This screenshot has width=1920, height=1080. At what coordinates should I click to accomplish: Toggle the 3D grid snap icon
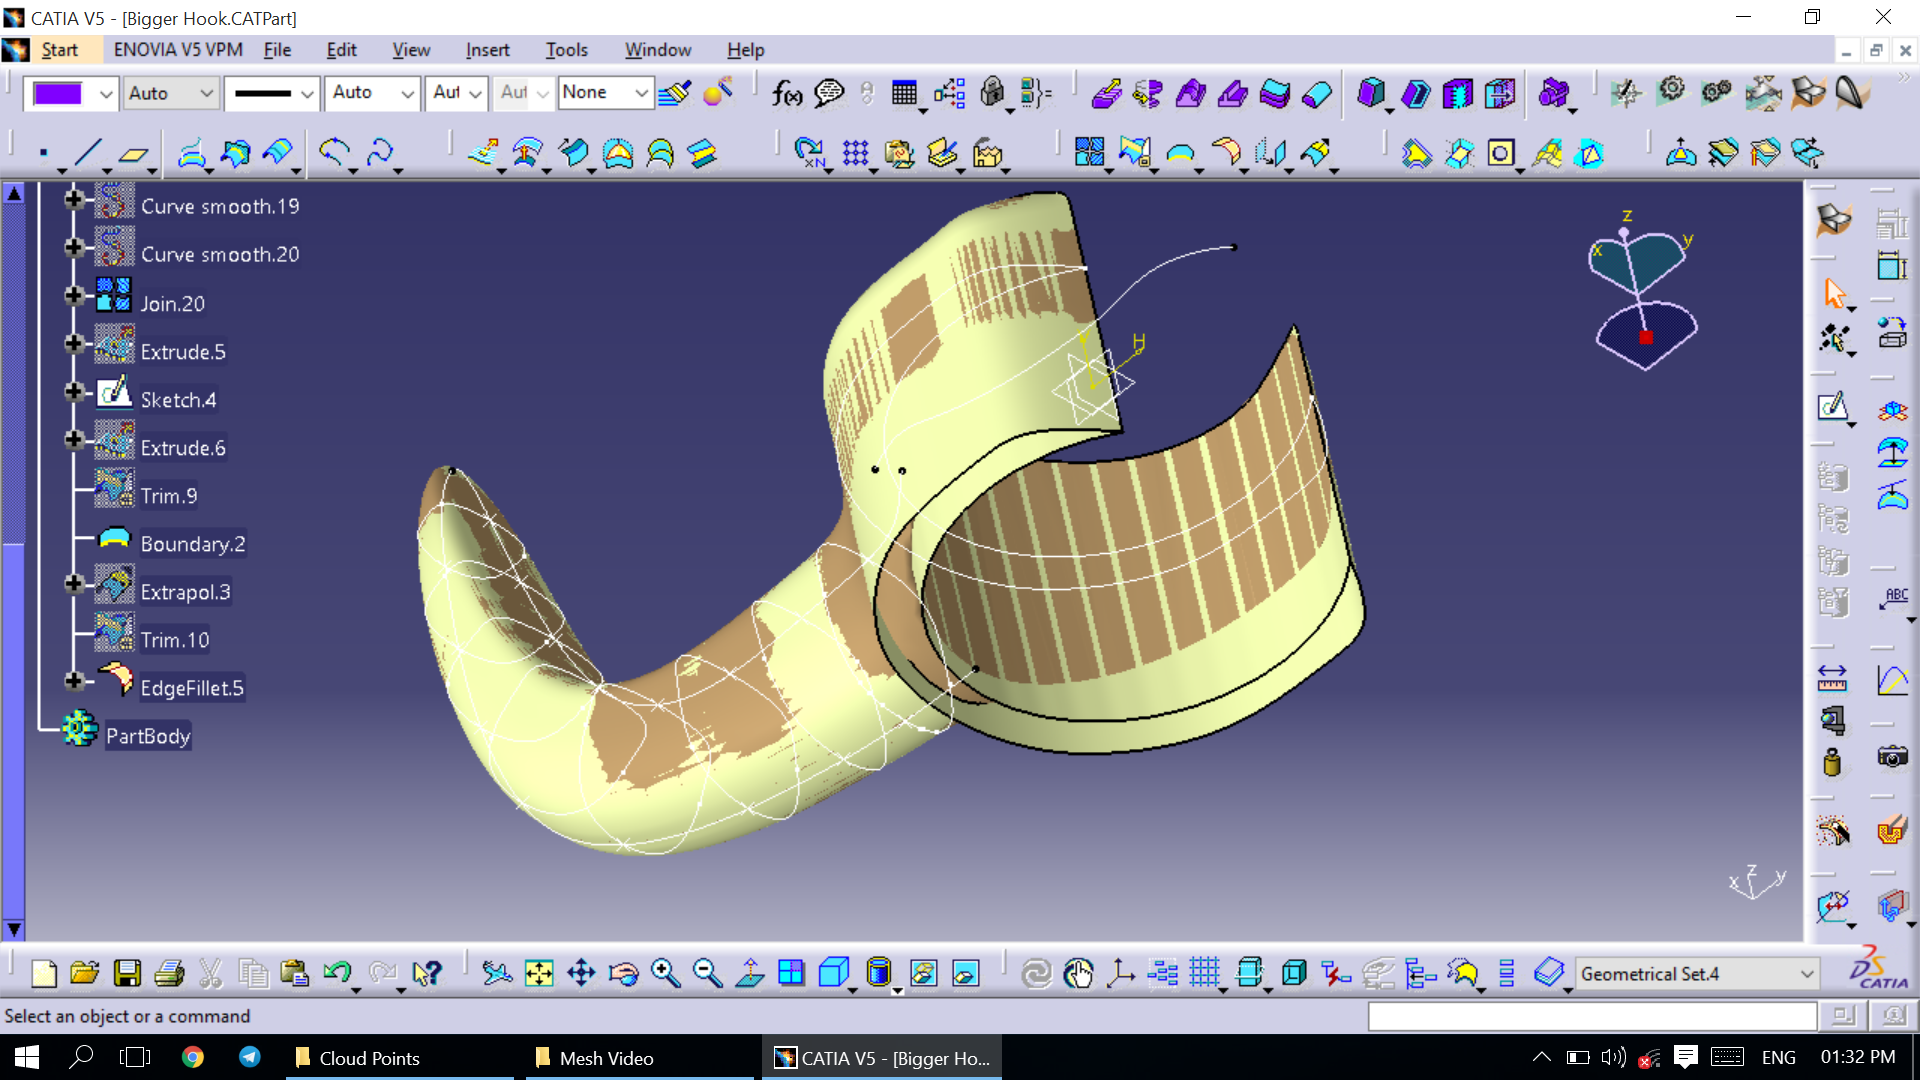pos(1205,973)
